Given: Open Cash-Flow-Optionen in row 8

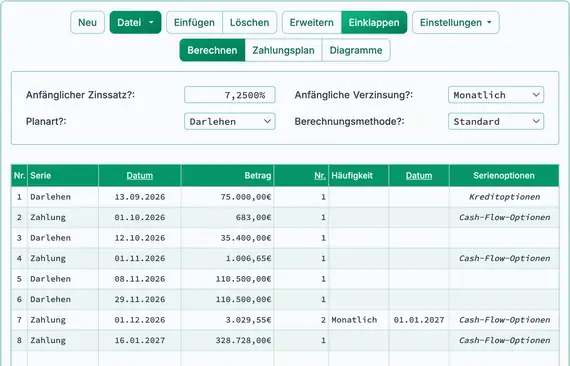Looking at the screenshot, I should (504, 340).
